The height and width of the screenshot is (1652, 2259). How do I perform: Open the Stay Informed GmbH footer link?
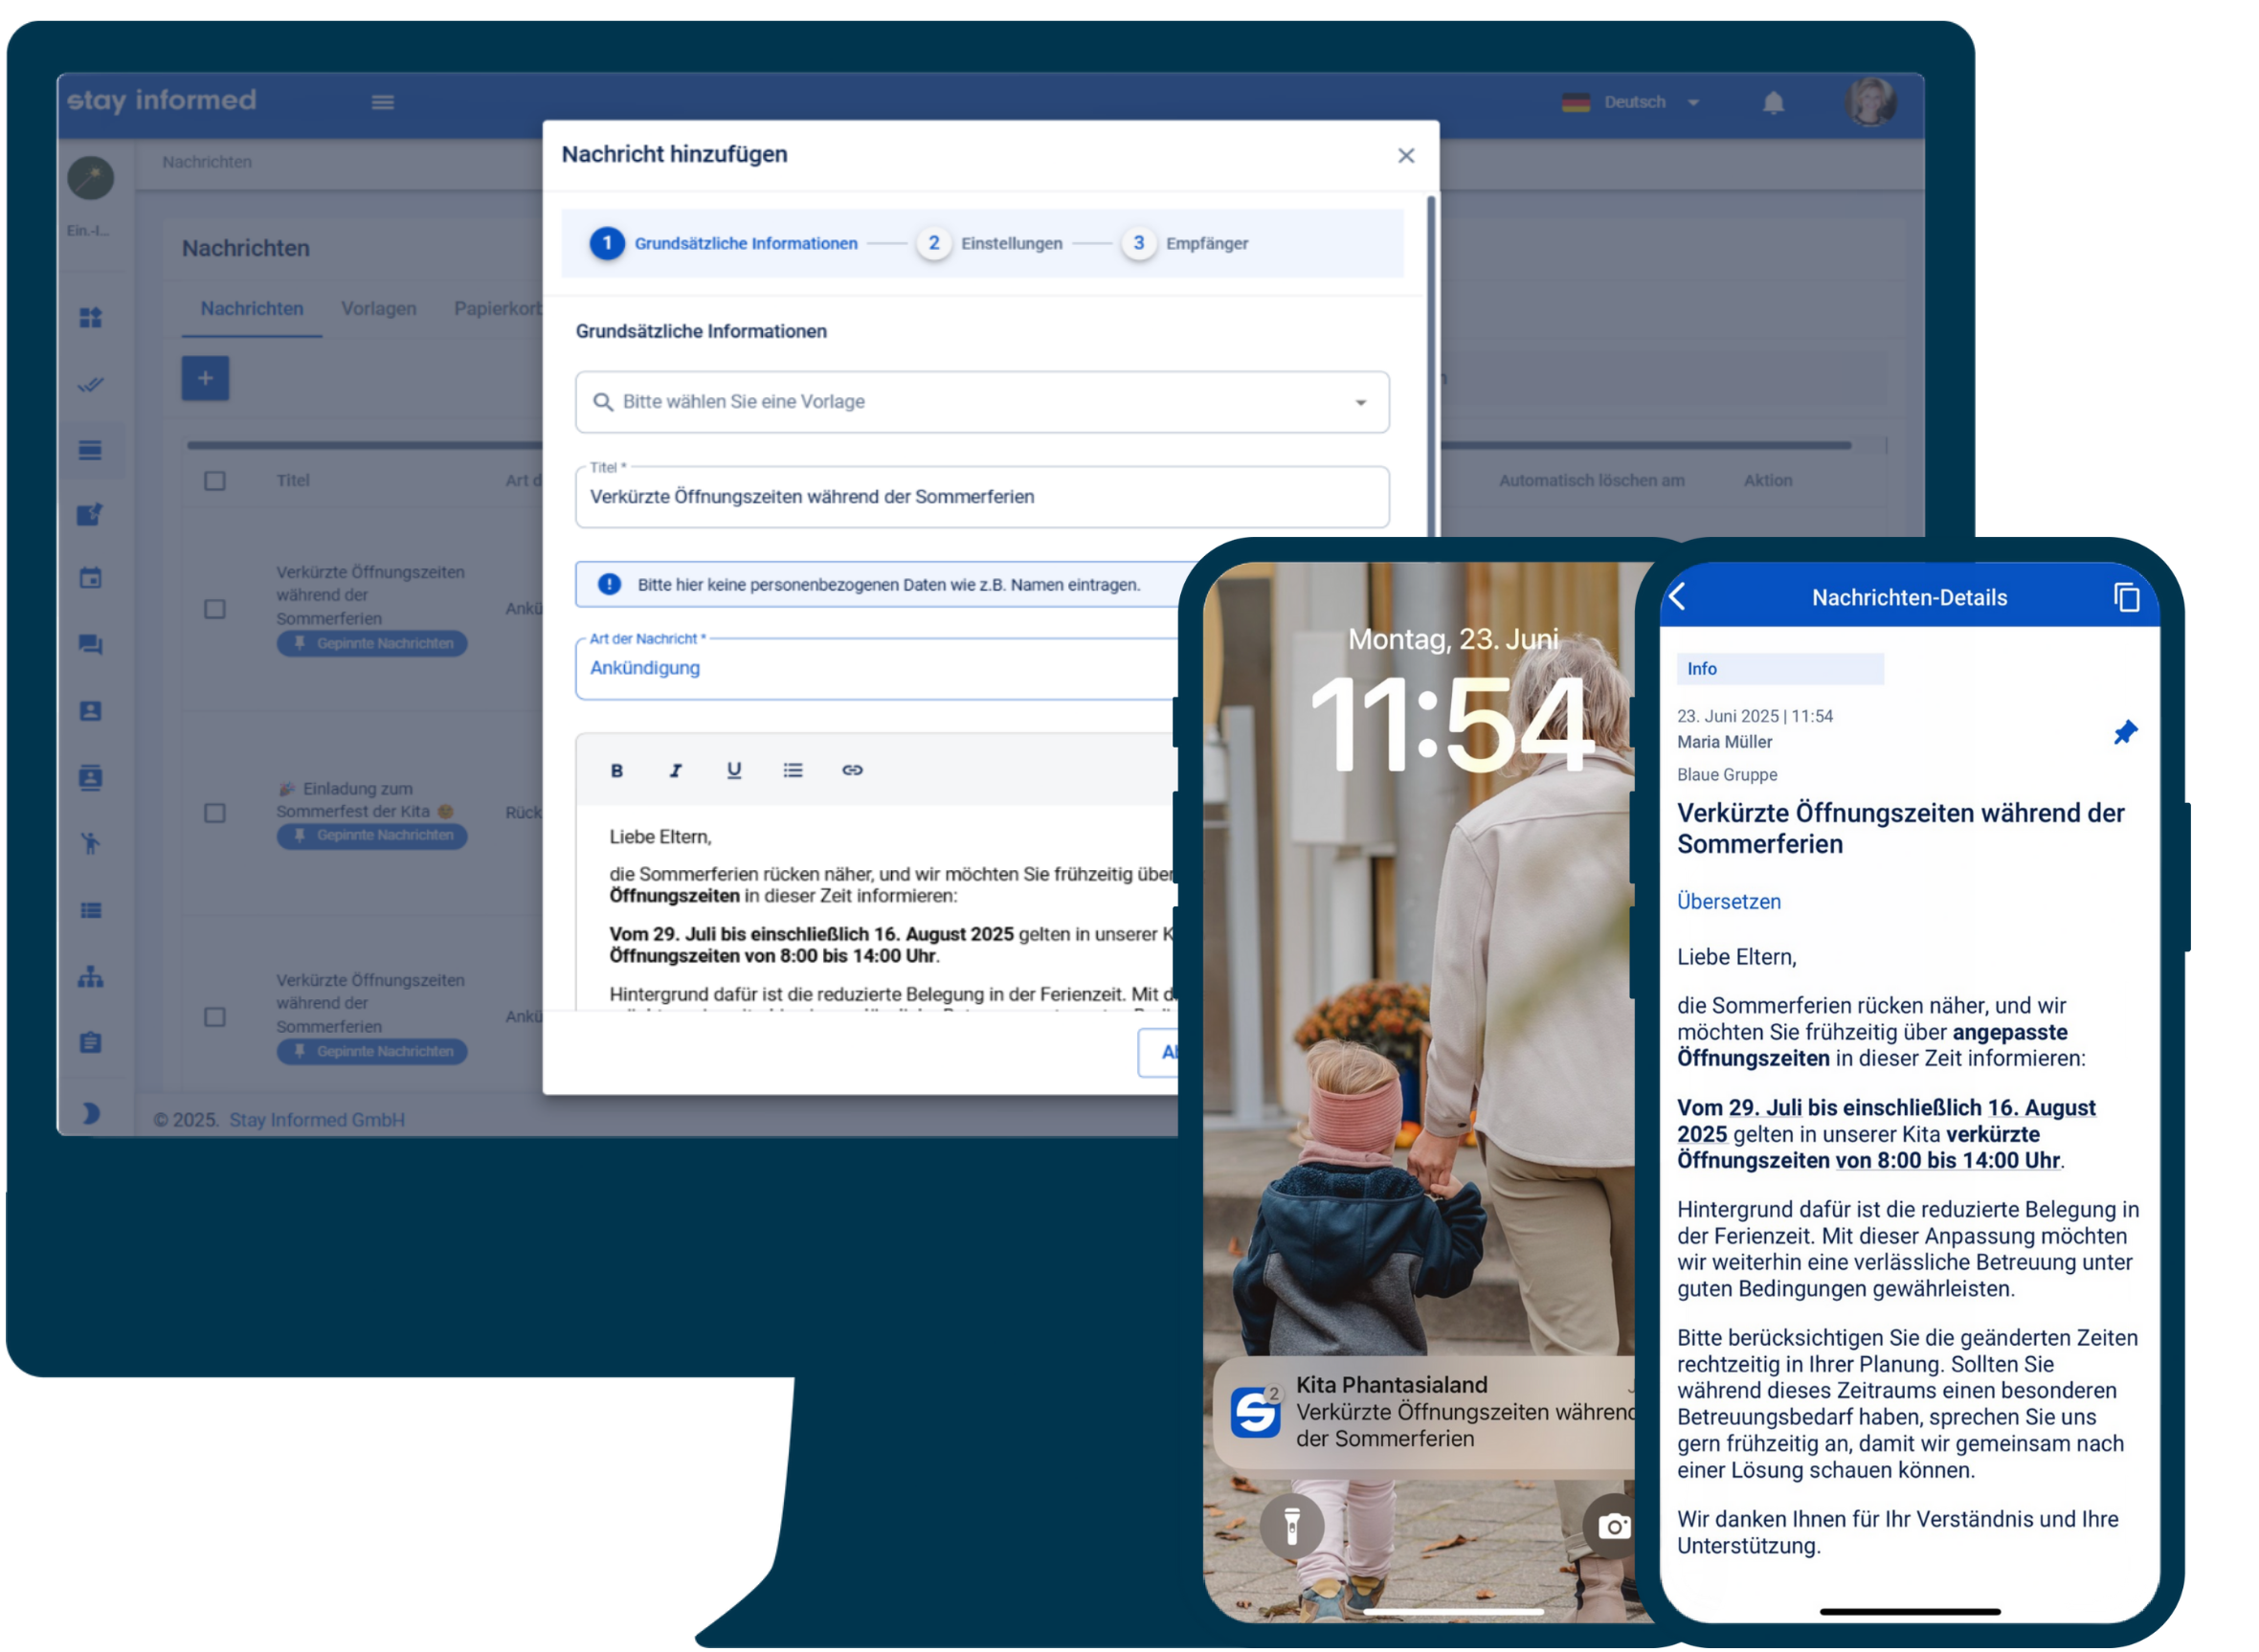[x=317, y=1120]
